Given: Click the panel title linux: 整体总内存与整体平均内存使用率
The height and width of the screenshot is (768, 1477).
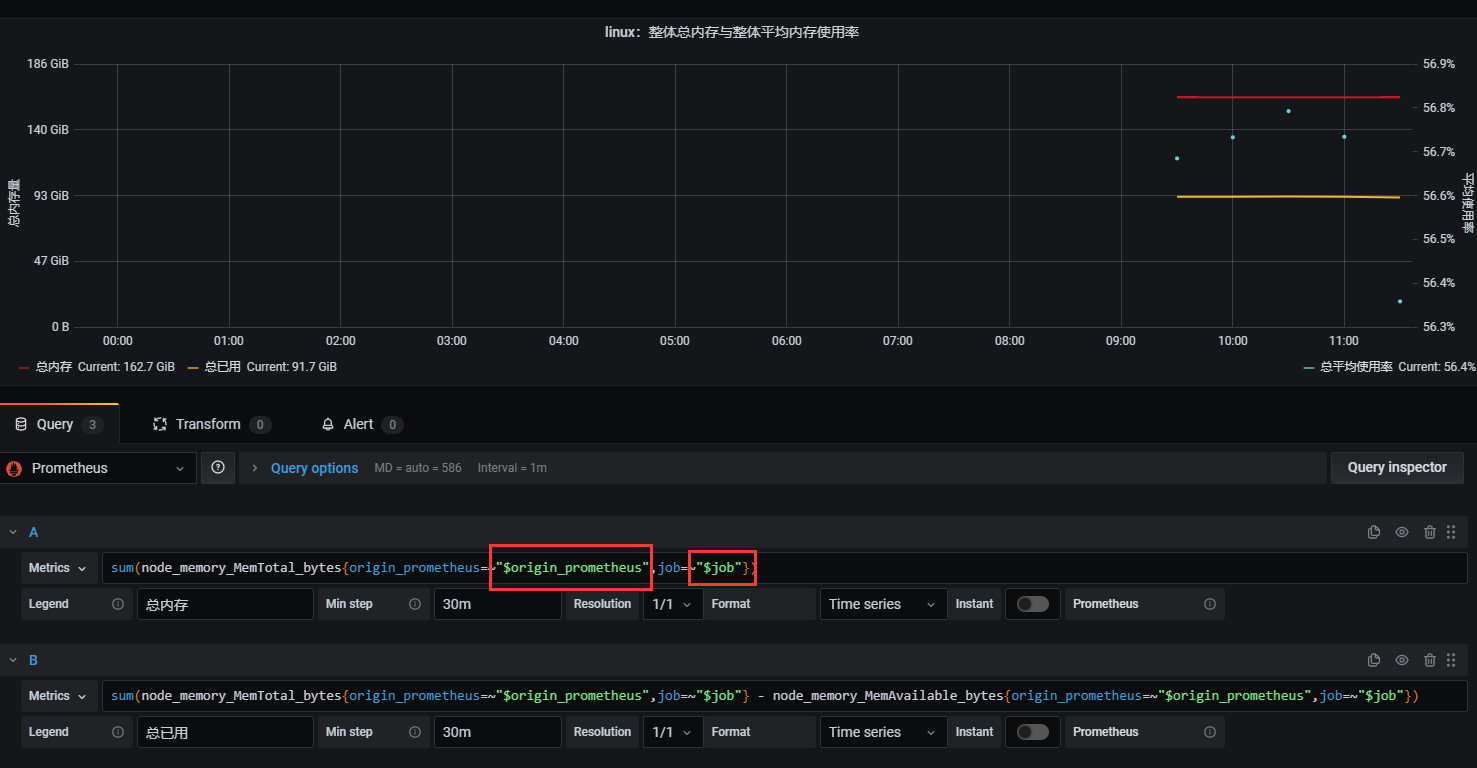Looking at the screenshot, I should click(732, 32).
